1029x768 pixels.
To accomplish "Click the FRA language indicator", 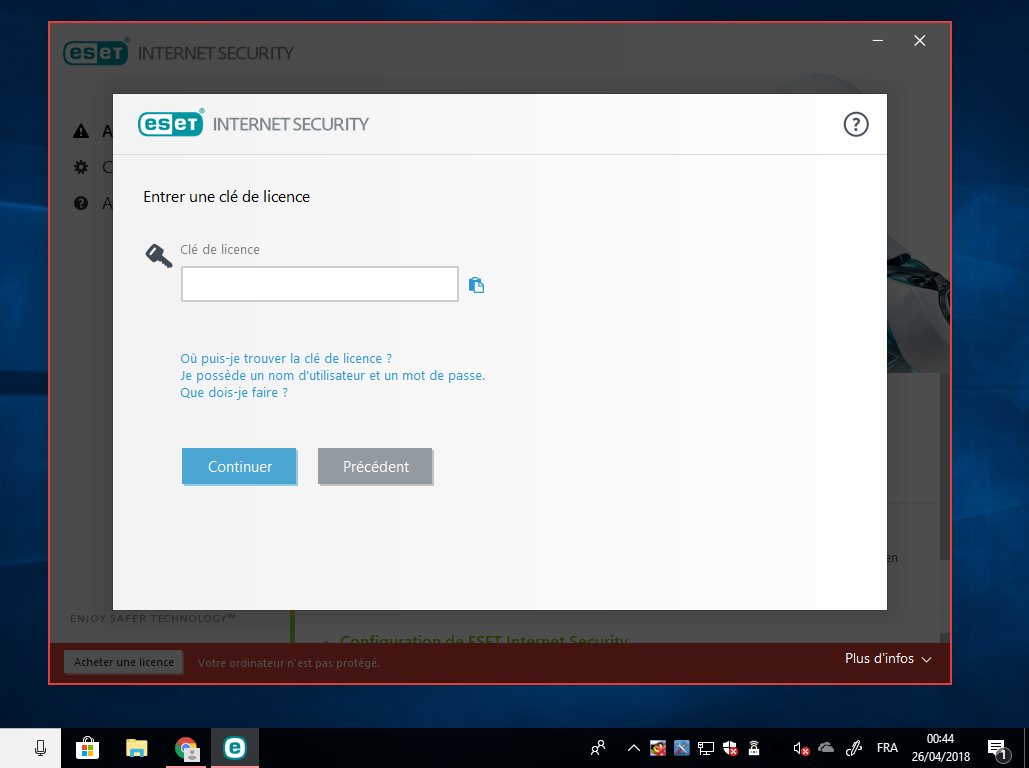I will click(887, 748).
